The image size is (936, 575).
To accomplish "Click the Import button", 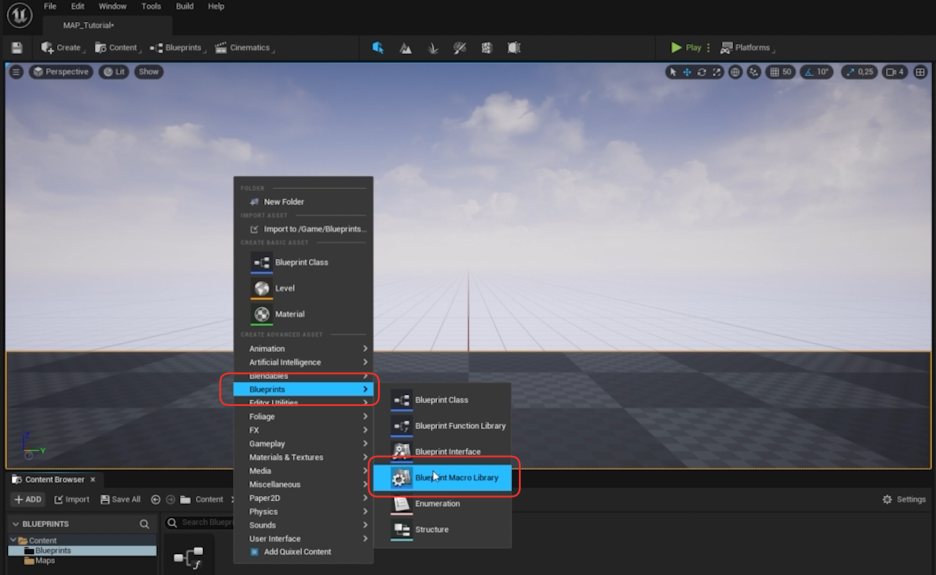I will [x=72, y=499].
